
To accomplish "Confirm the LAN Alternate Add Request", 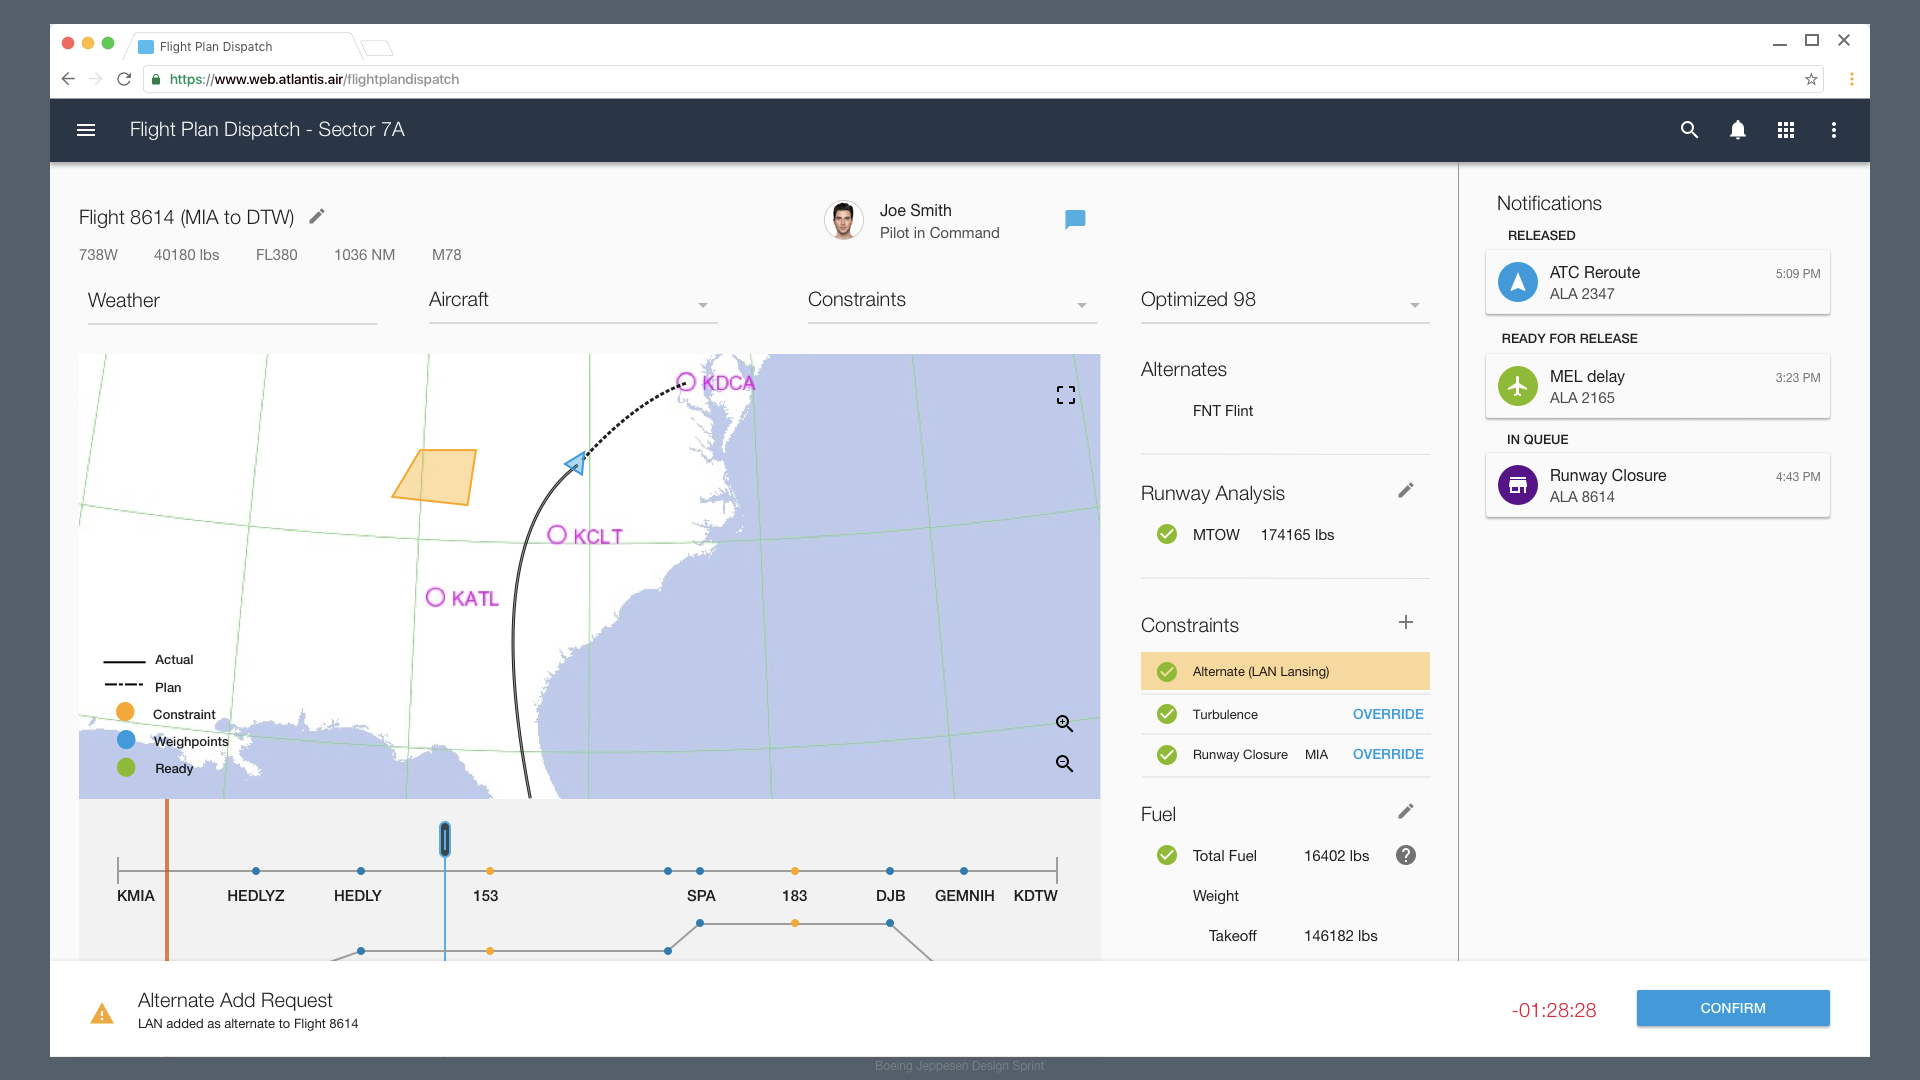I will pyautogui.click(x=1732, y=1008).
